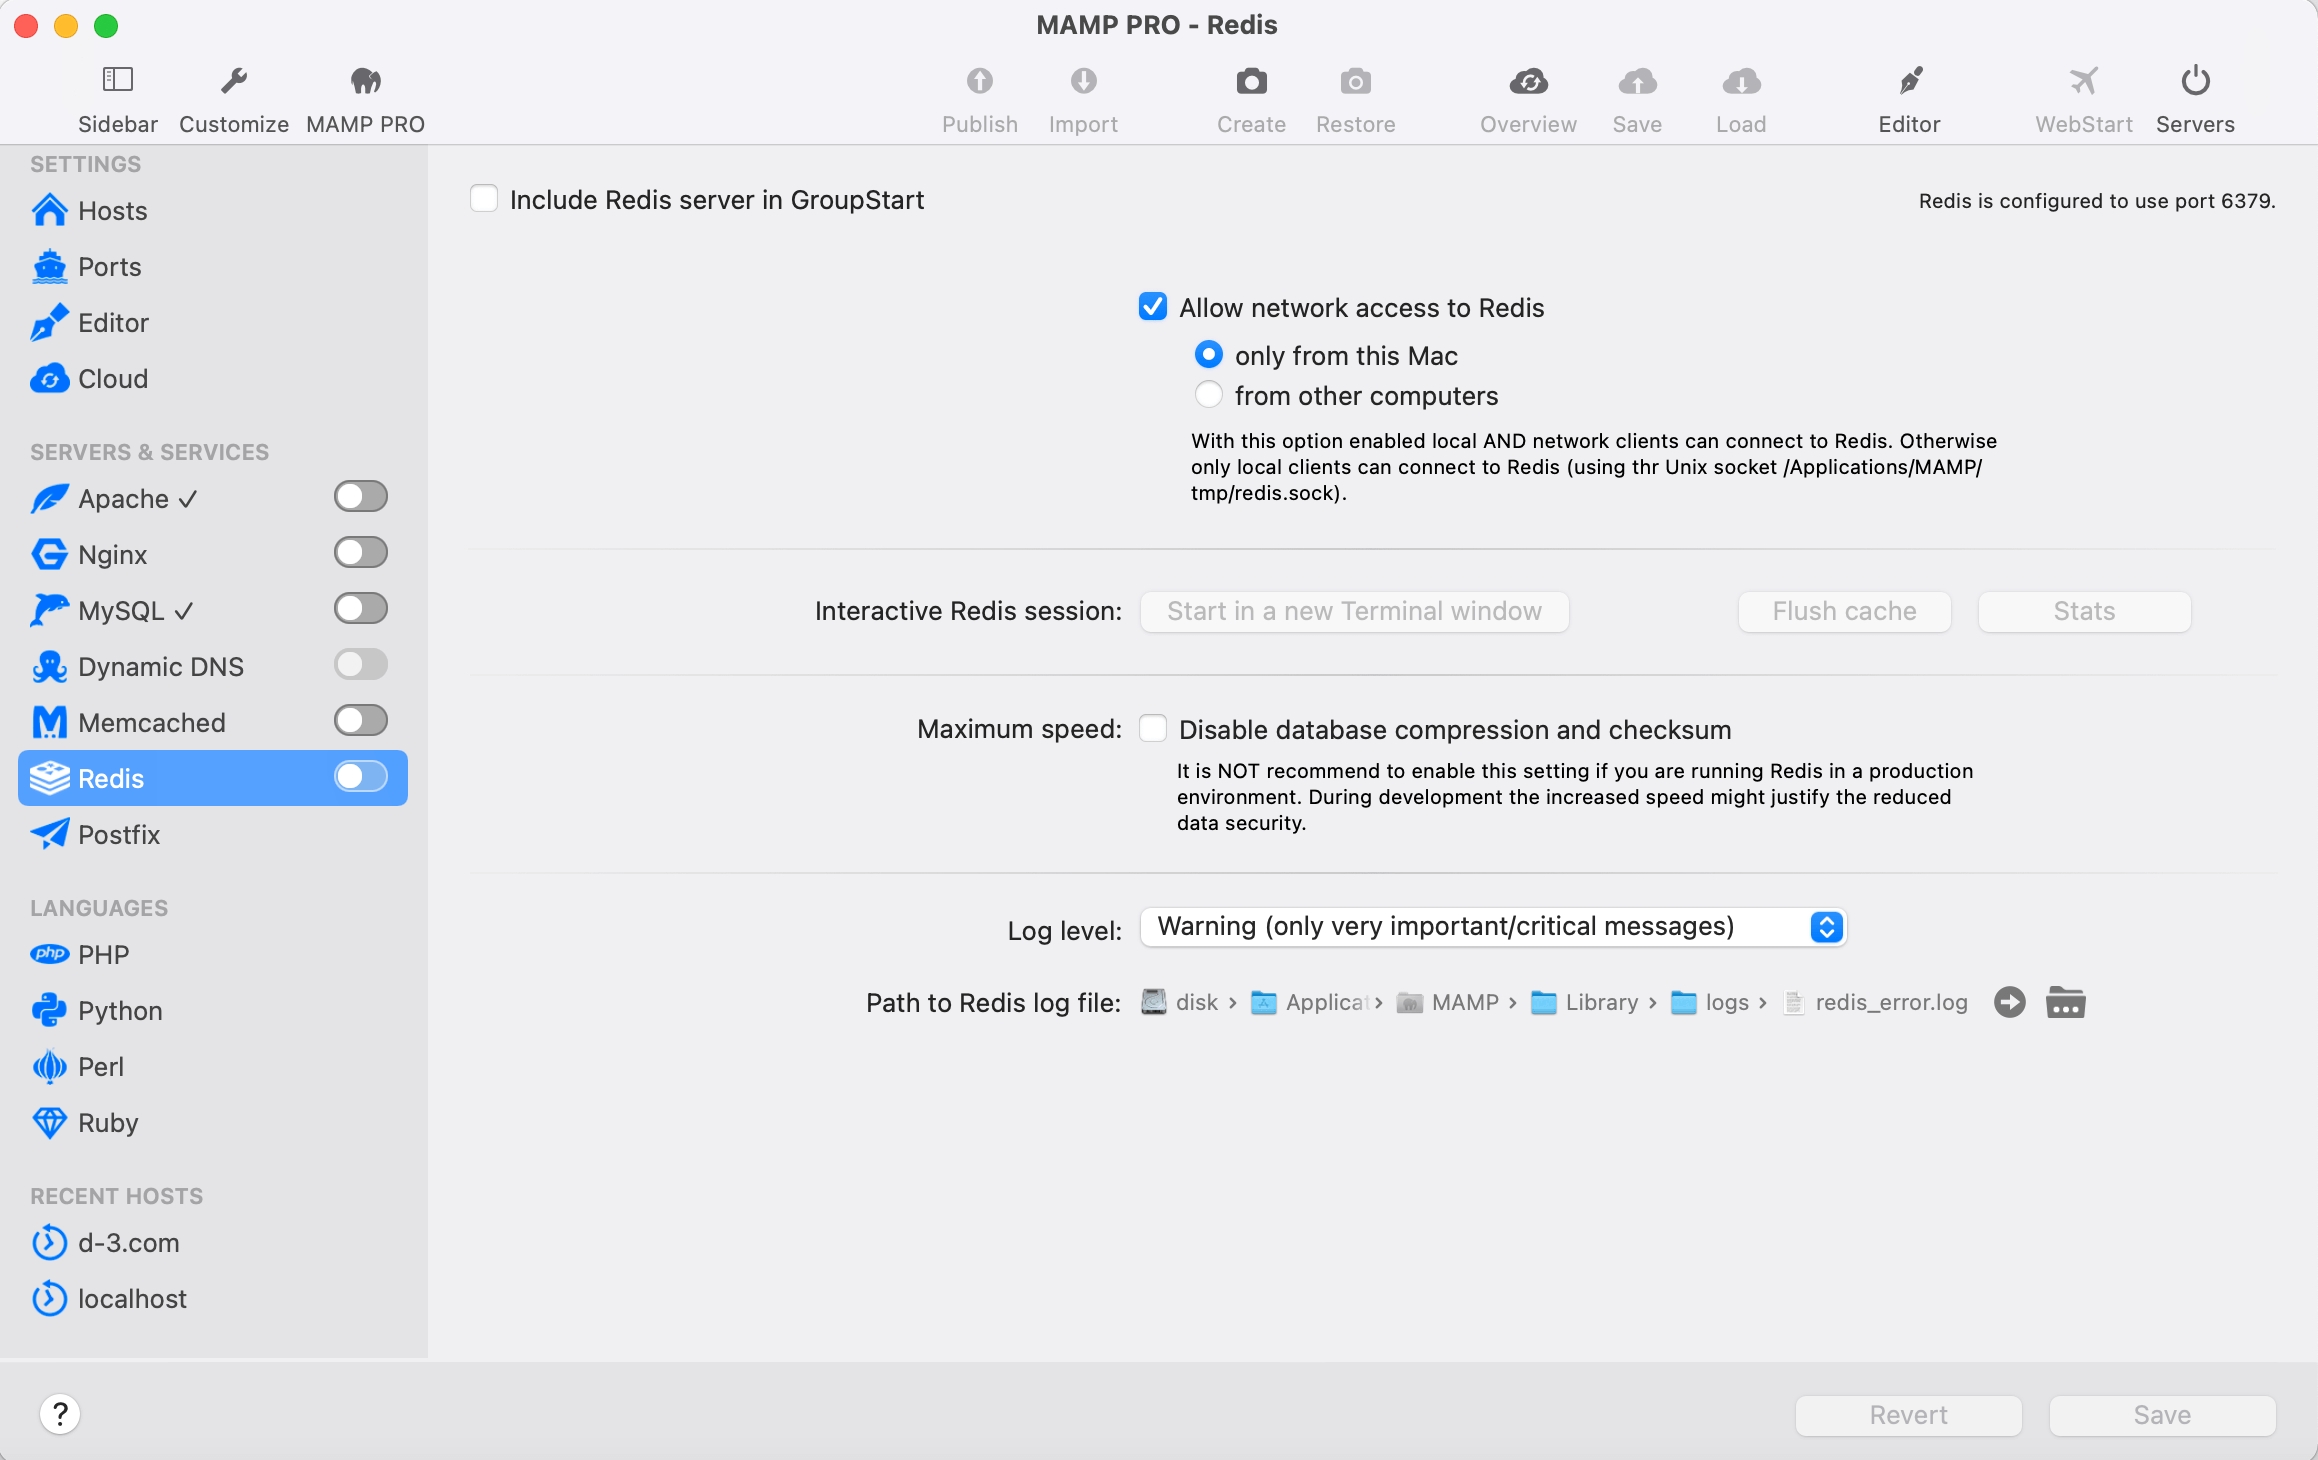Screen dimensions: 2318x1460
Task: Open help with the question mark button
Action: (x=60, y=1414)
